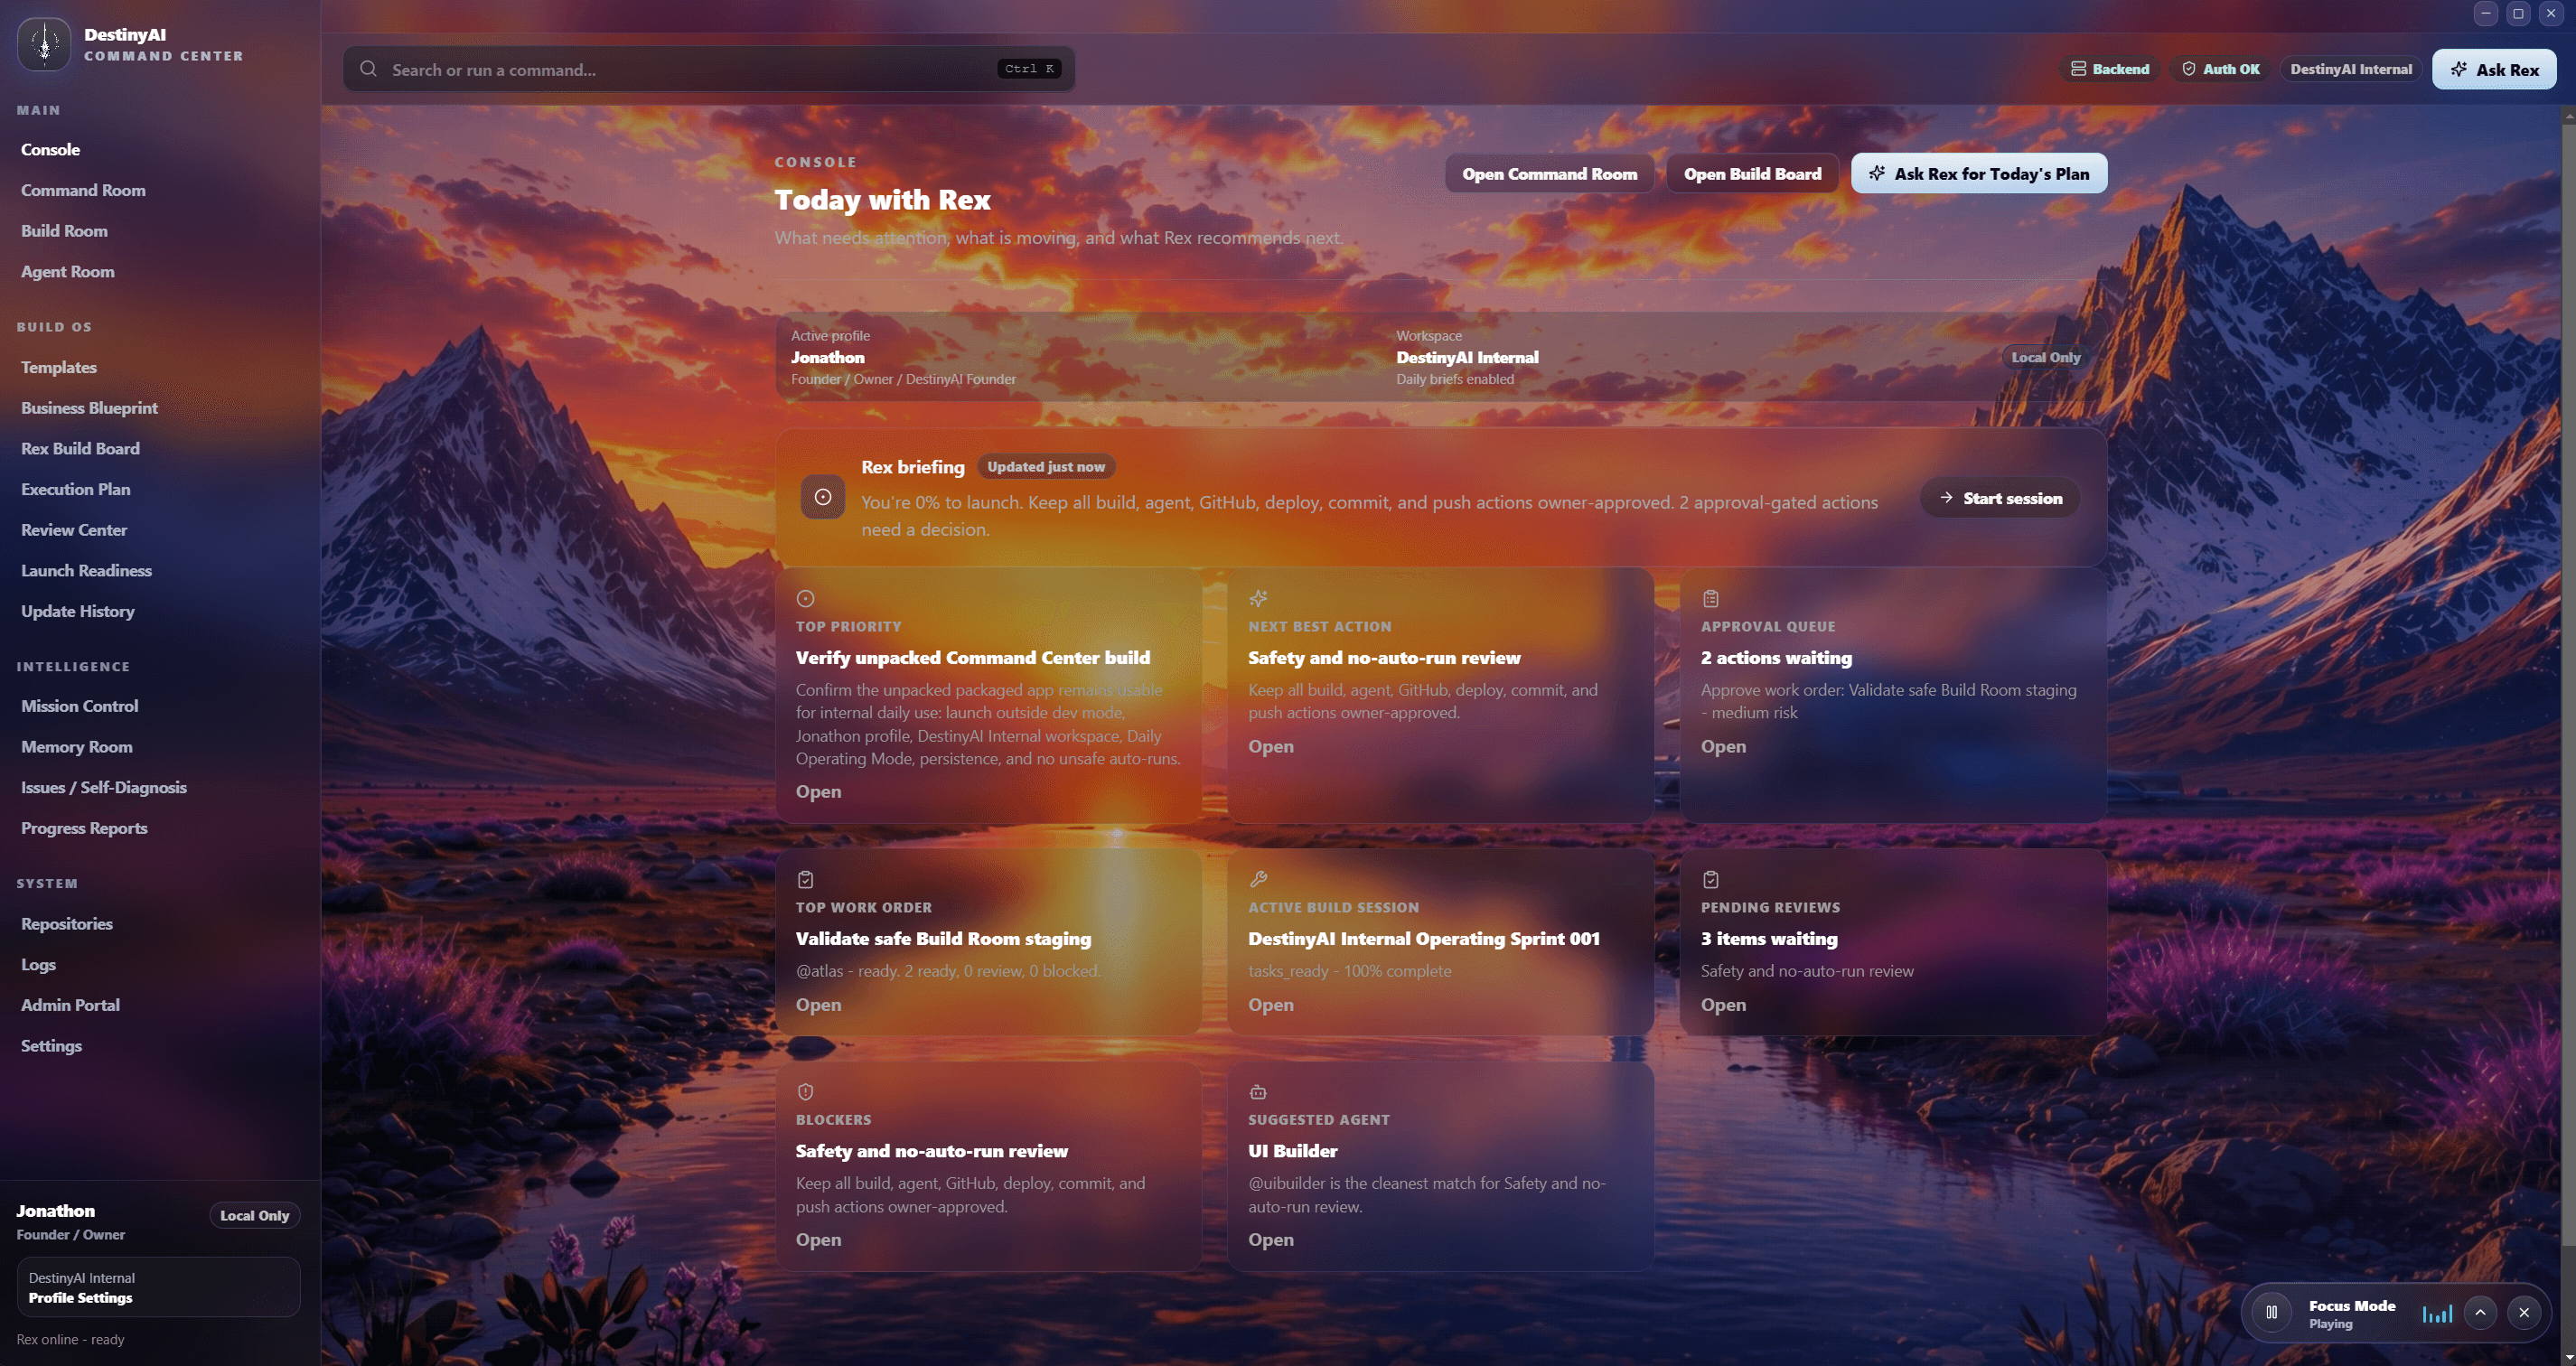Open the Approval Queue card

[1723, 747]
